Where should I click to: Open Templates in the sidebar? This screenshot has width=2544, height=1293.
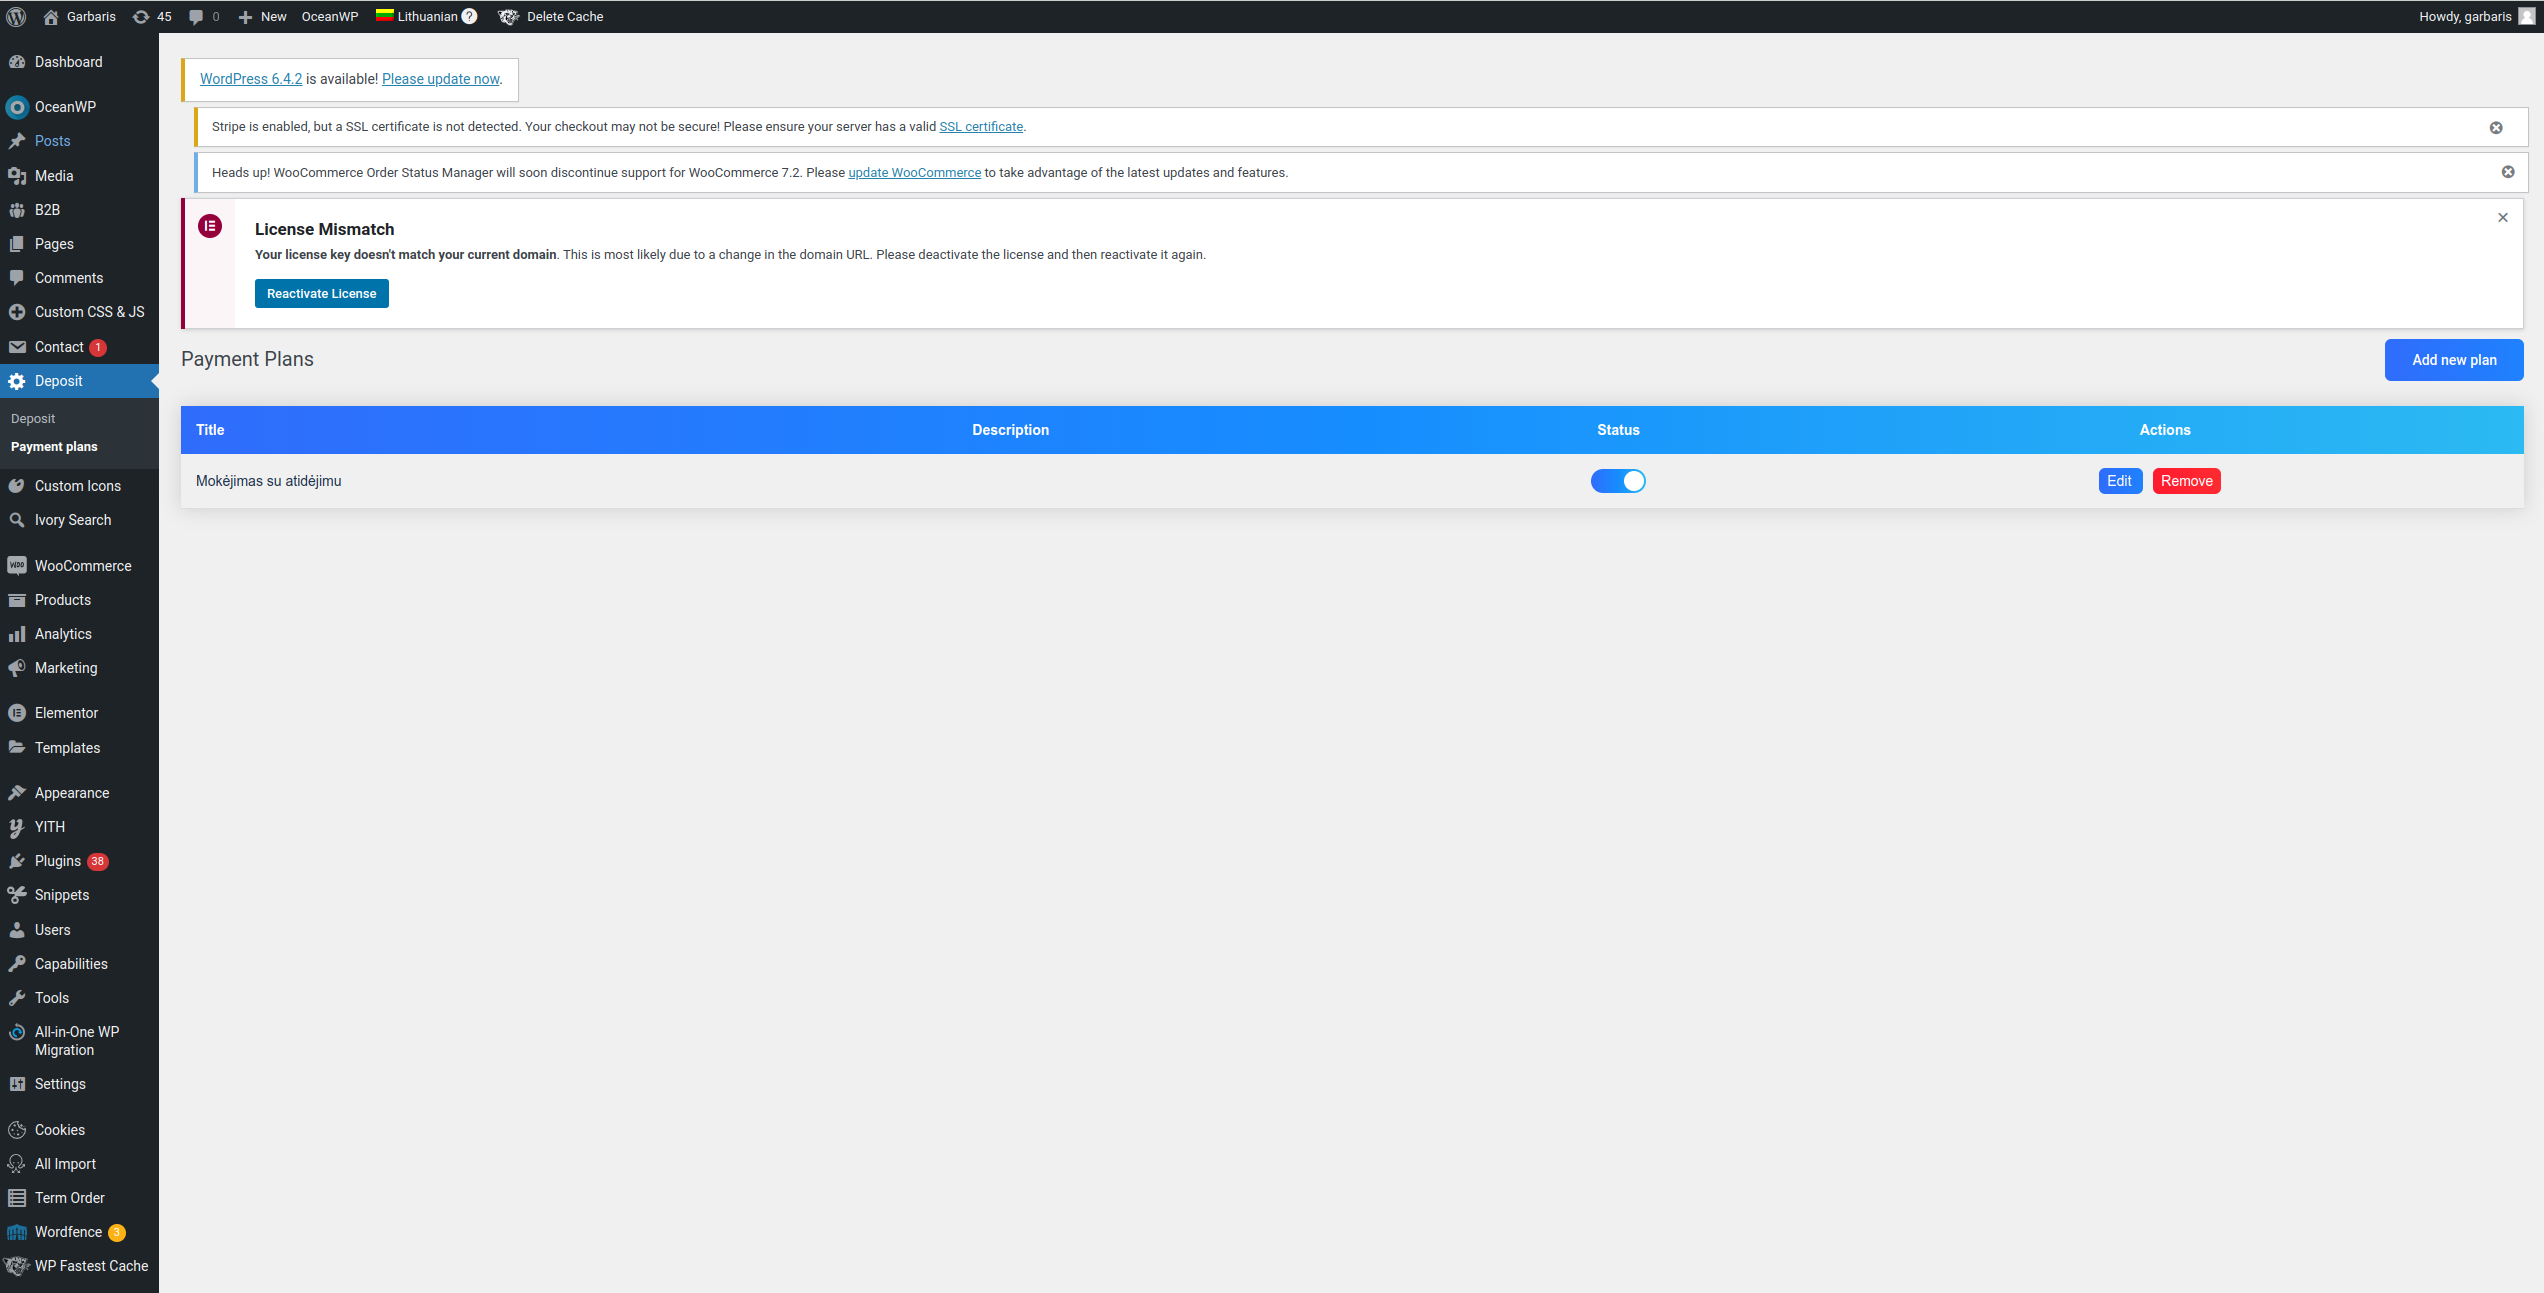(x=79, y=748)
